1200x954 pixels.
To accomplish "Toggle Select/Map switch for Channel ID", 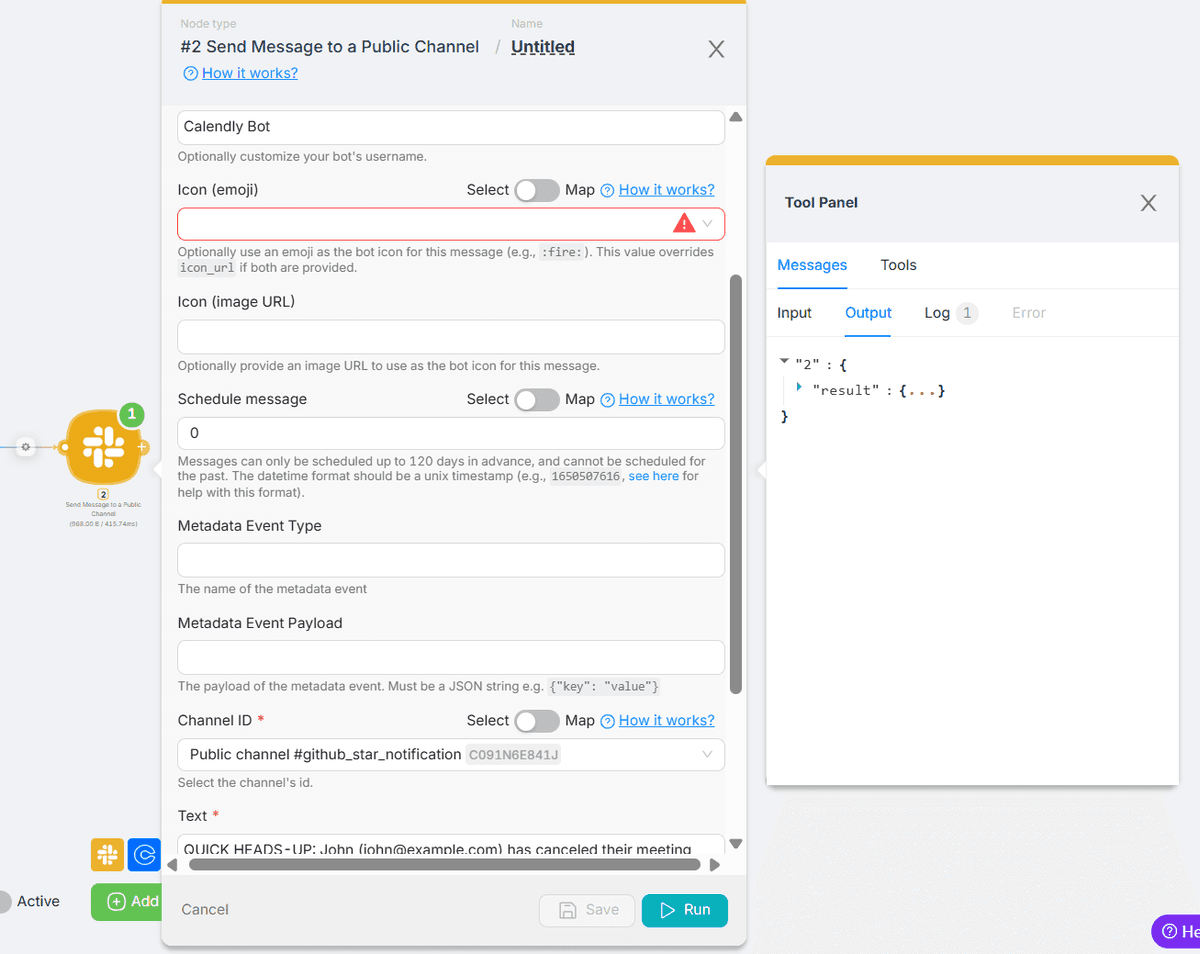I will pyautogui.click(x=537, y=721).
